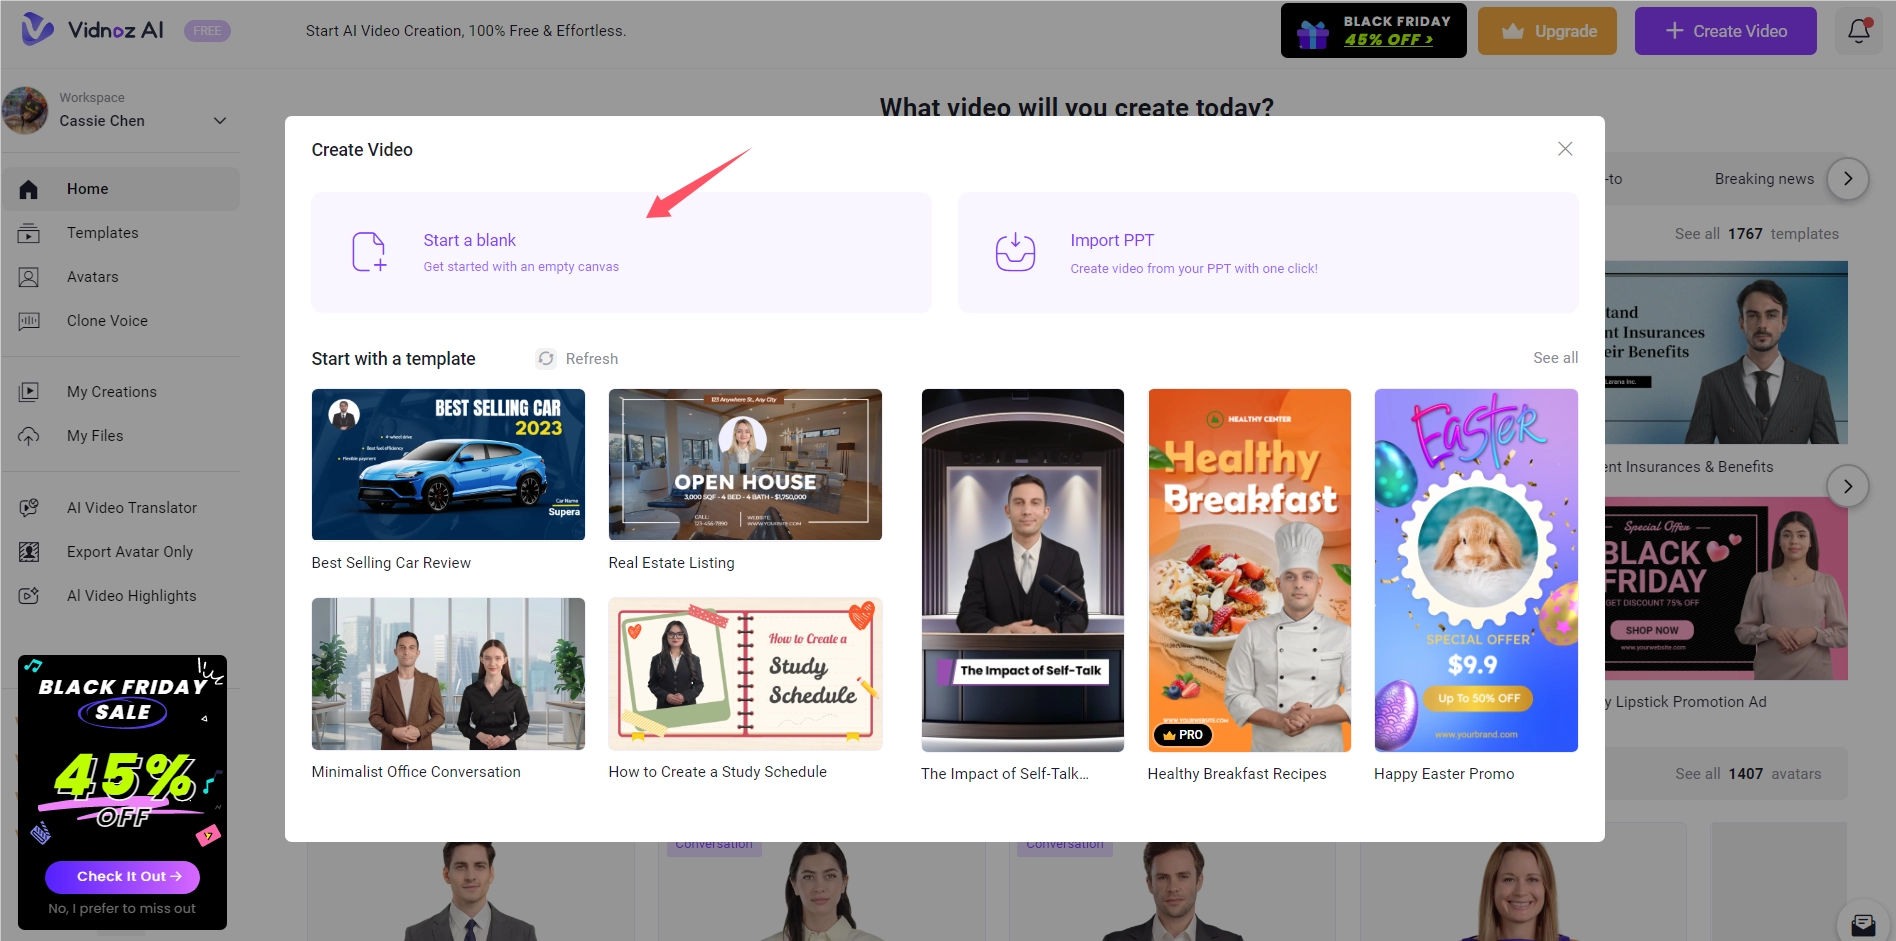Image resolution: width=1896 pixels, height=941 pixels.
Task: Click the Create Video button
Action: click(x=1725, y=31)
